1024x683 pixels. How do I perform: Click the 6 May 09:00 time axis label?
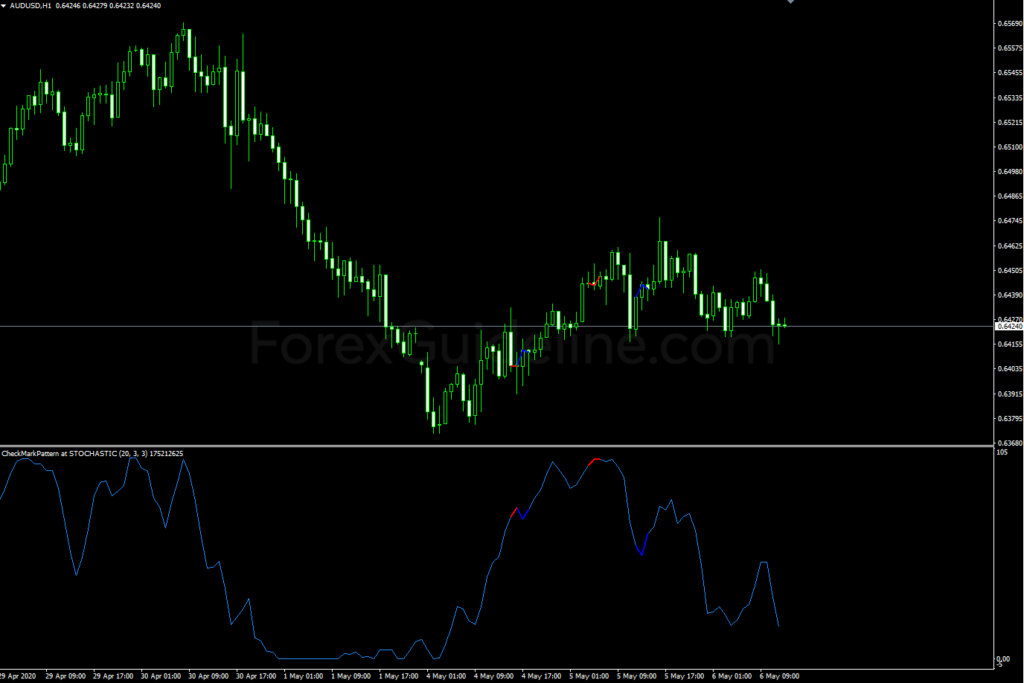pos(779,675)
